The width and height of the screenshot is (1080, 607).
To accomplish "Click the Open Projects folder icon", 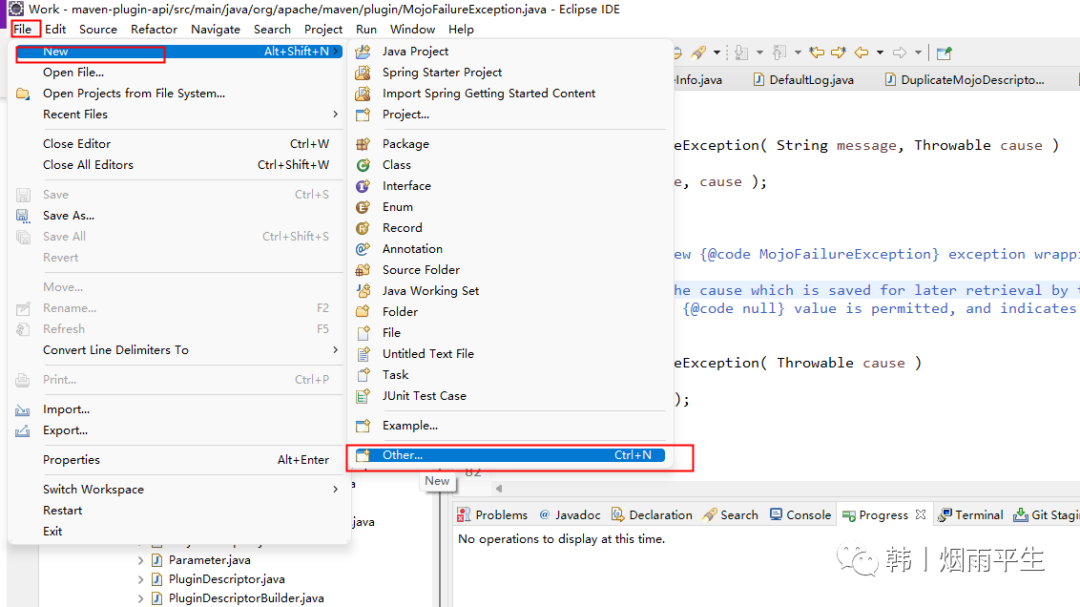I will tap(23, 94).
